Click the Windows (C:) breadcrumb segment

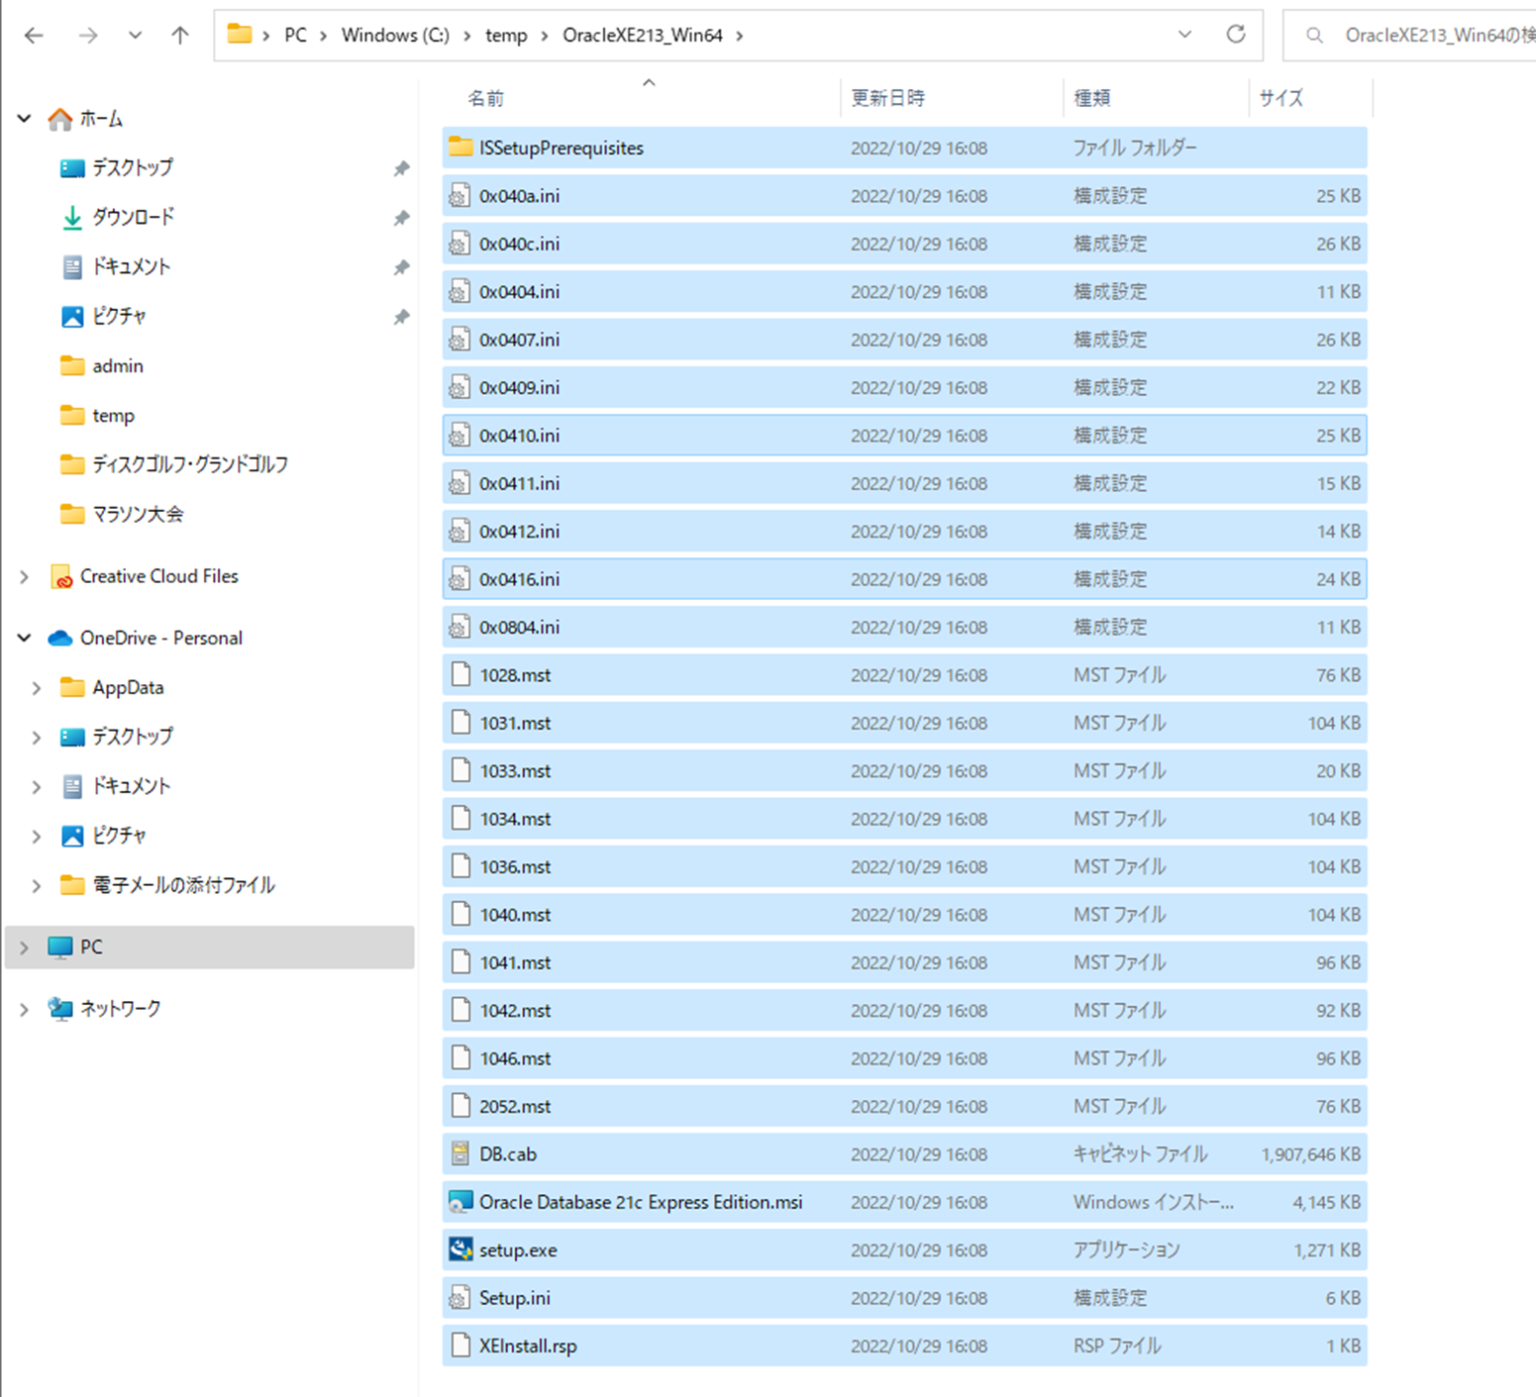click(x=395, y=36)
